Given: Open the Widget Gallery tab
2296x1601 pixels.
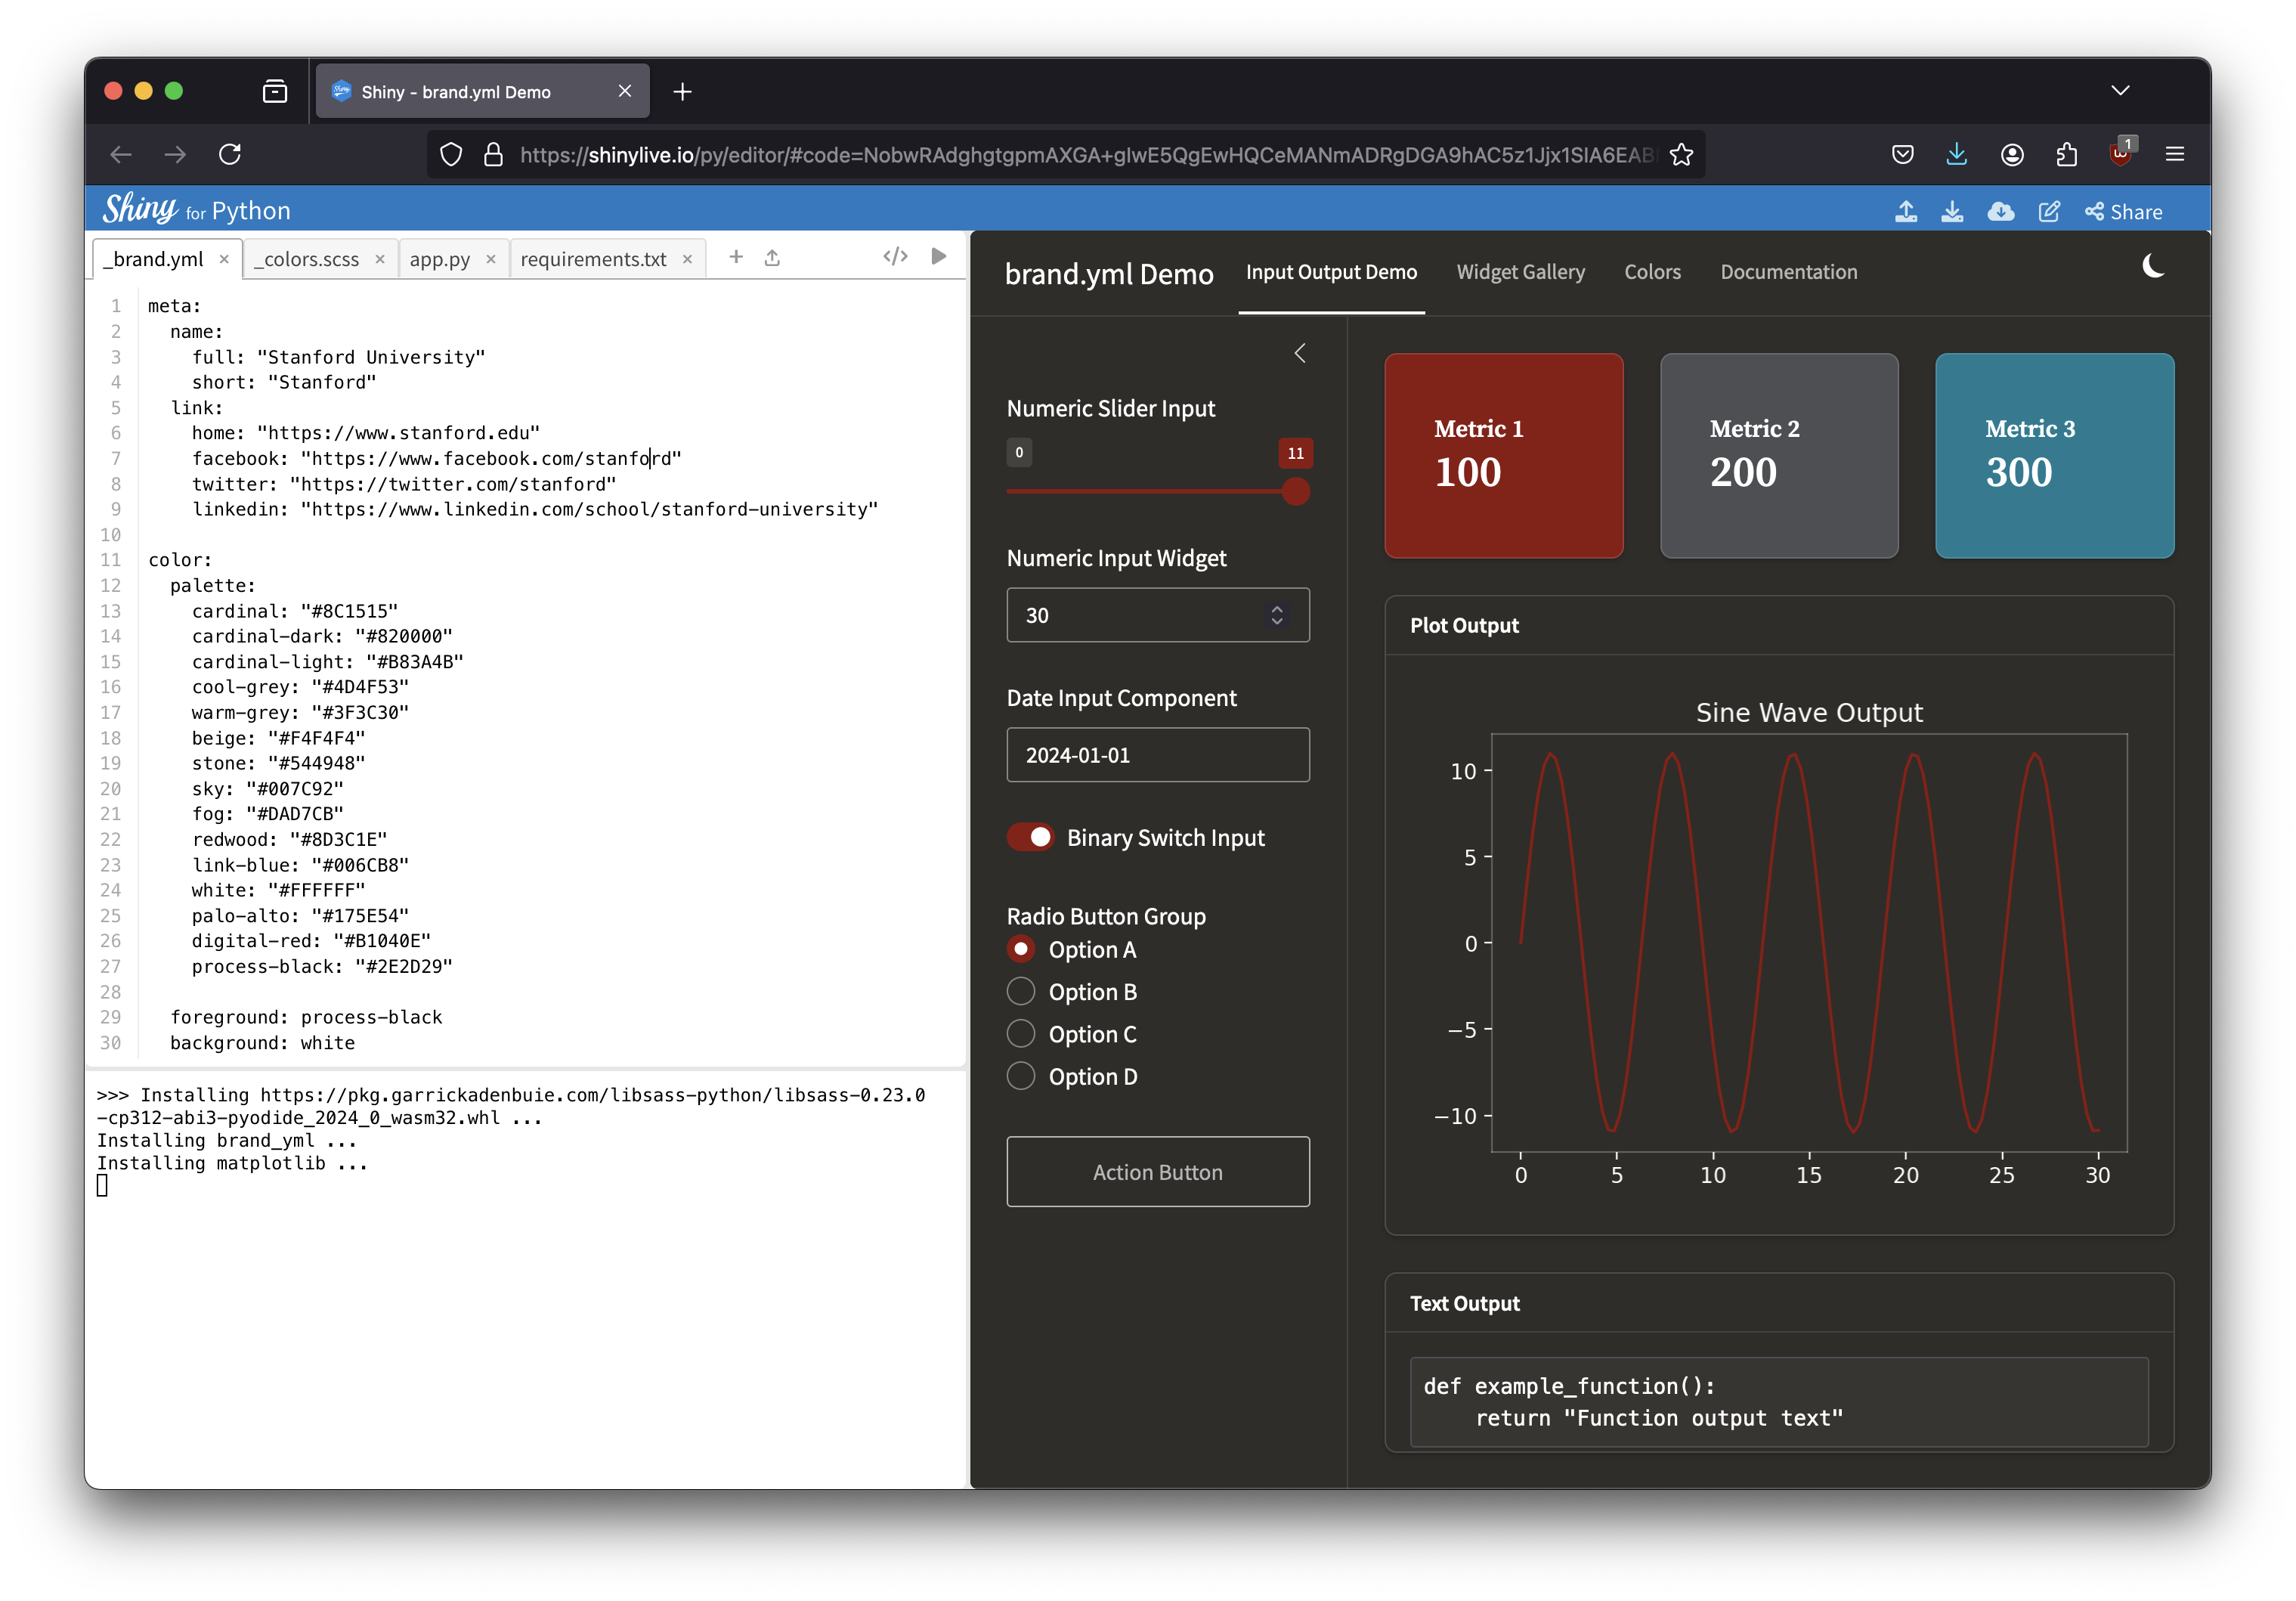Looking at the screenshot, I should pos(1520,272).
